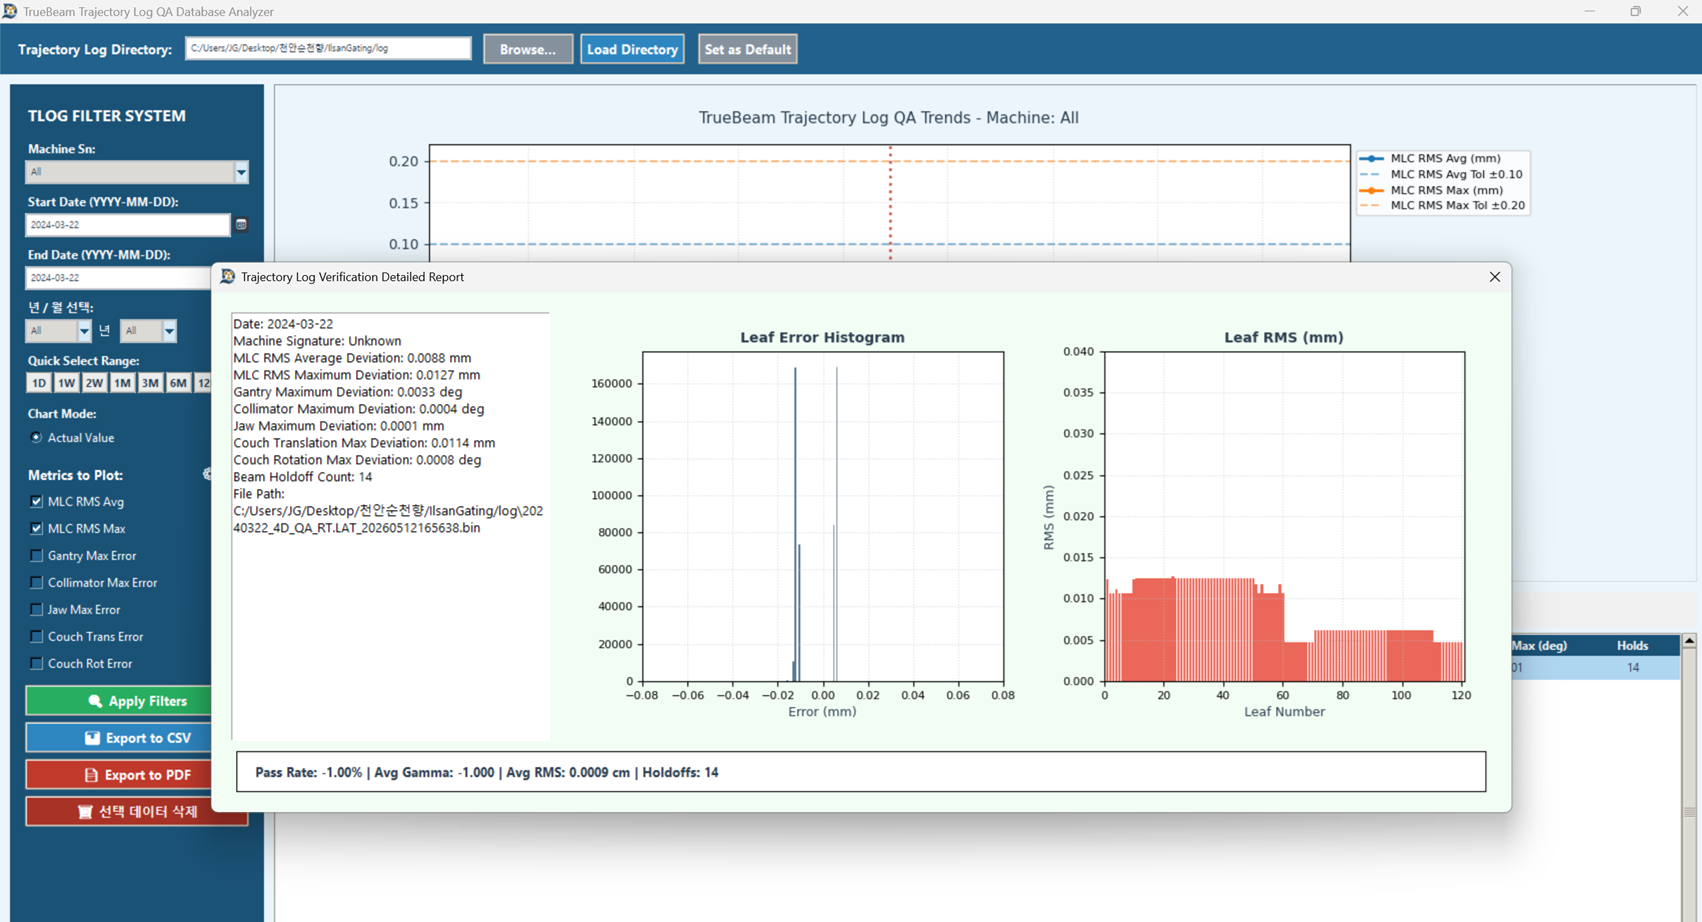1702x922 pixels.
Task: Click 'MLC RMS Average Deviation: 0.0088 mm' line
Action: [352, 358]
